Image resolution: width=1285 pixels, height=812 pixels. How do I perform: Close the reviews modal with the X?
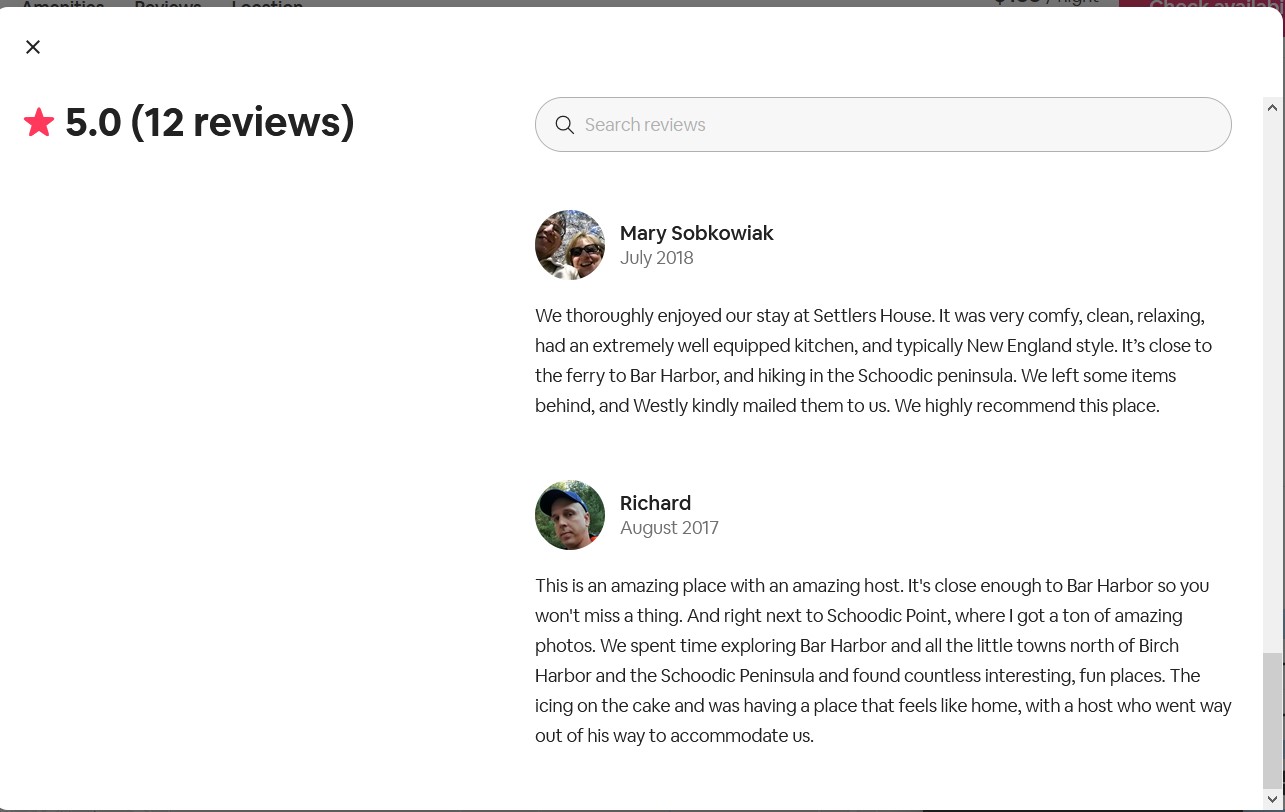[33, 47]
